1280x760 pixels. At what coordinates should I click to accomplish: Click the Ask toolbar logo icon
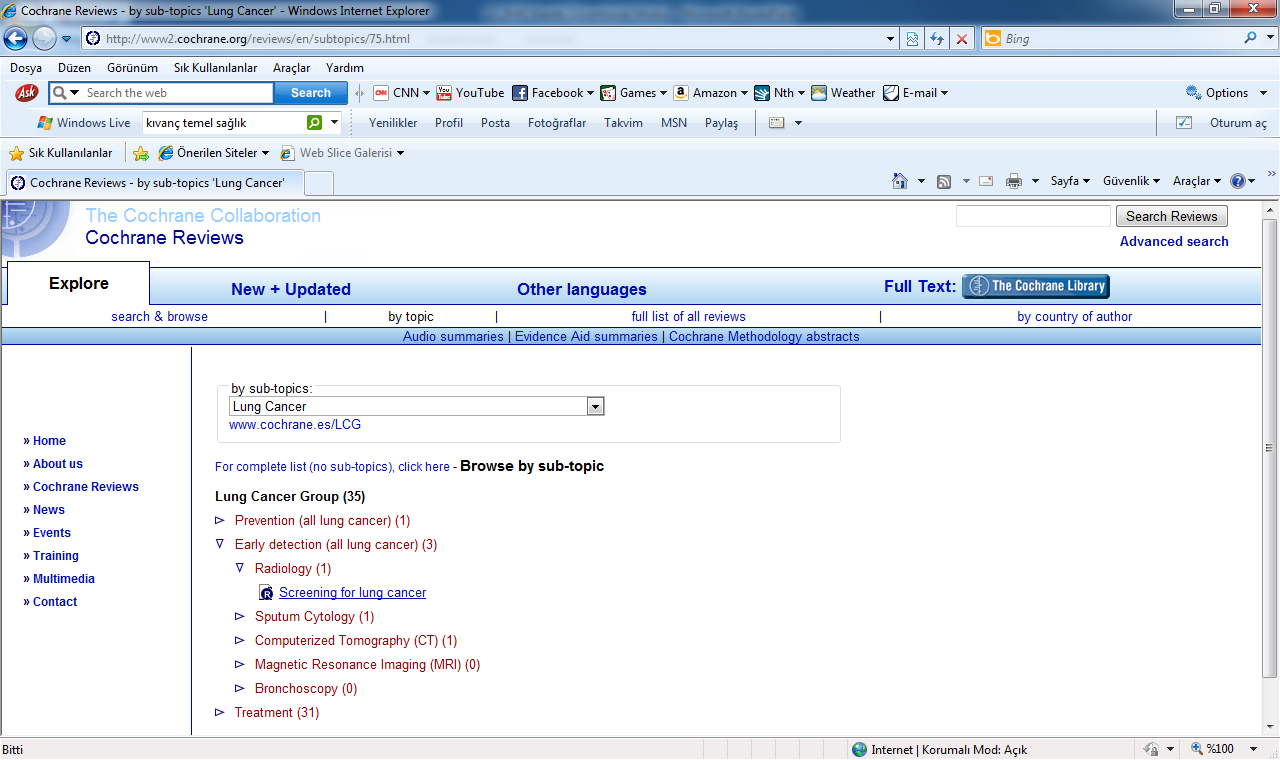tap(27, 93)
